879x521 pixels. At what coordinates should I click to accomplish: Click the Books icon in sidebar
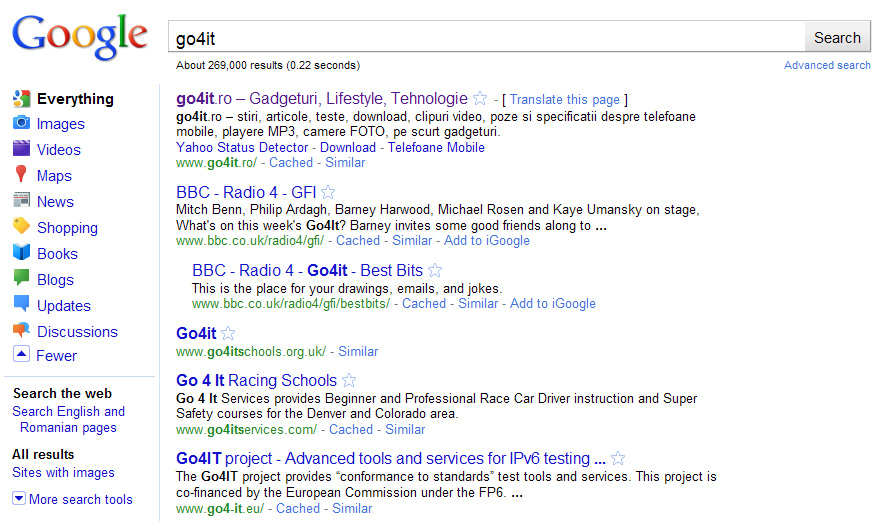[x=21, y=252]
